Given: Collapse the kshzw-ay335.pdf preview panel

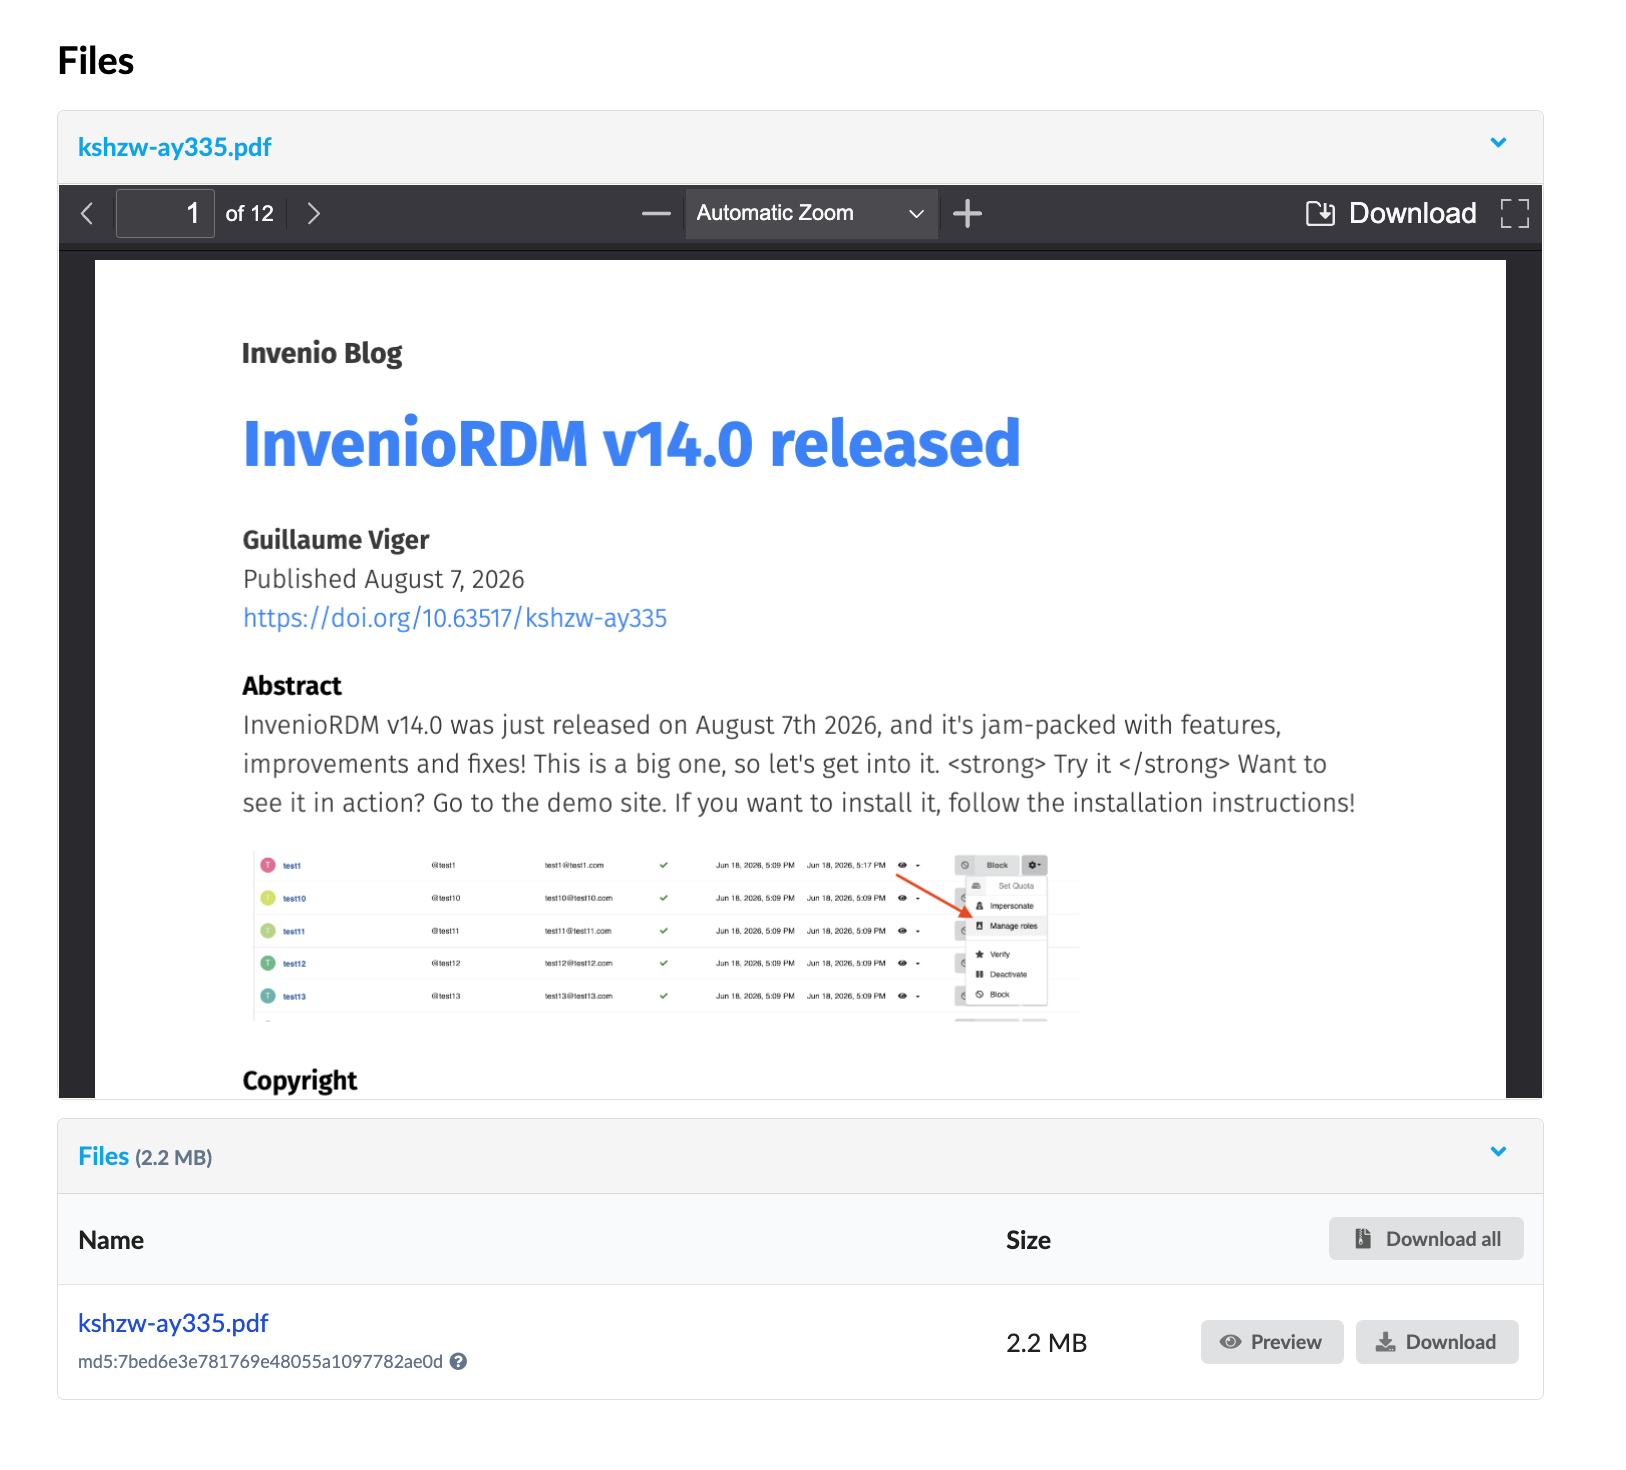Looking at the screenshot, I should coord(1498,143).
